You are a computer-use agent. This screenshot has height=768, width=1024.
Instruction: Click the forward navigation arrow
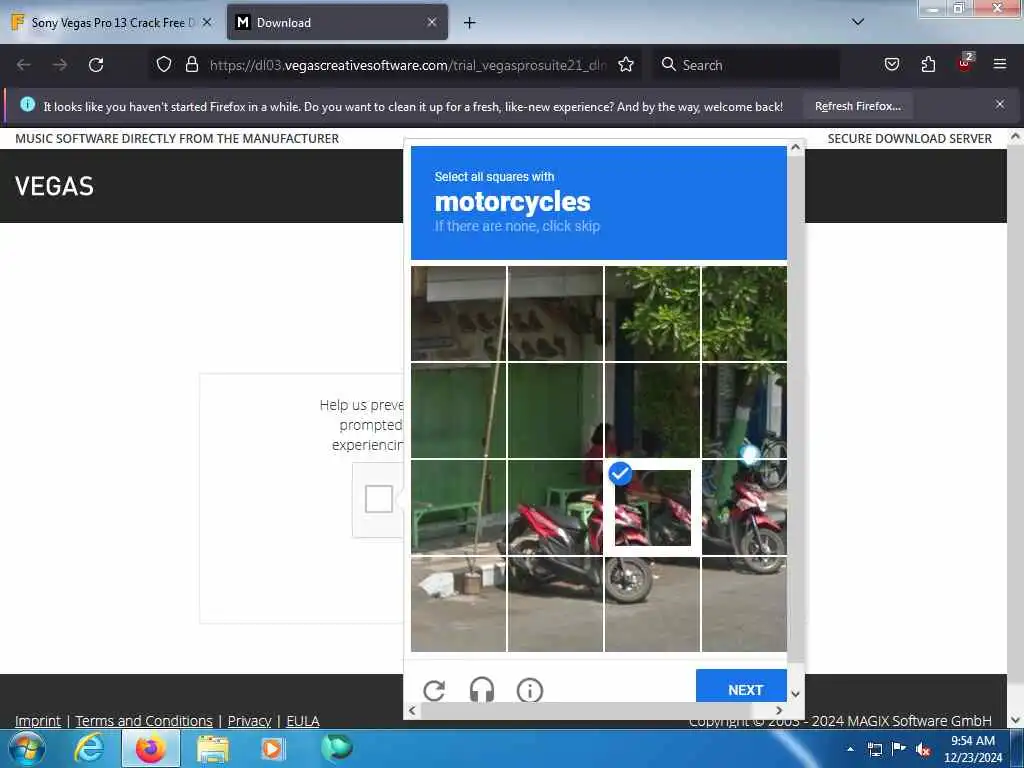[x=59, y=65]
